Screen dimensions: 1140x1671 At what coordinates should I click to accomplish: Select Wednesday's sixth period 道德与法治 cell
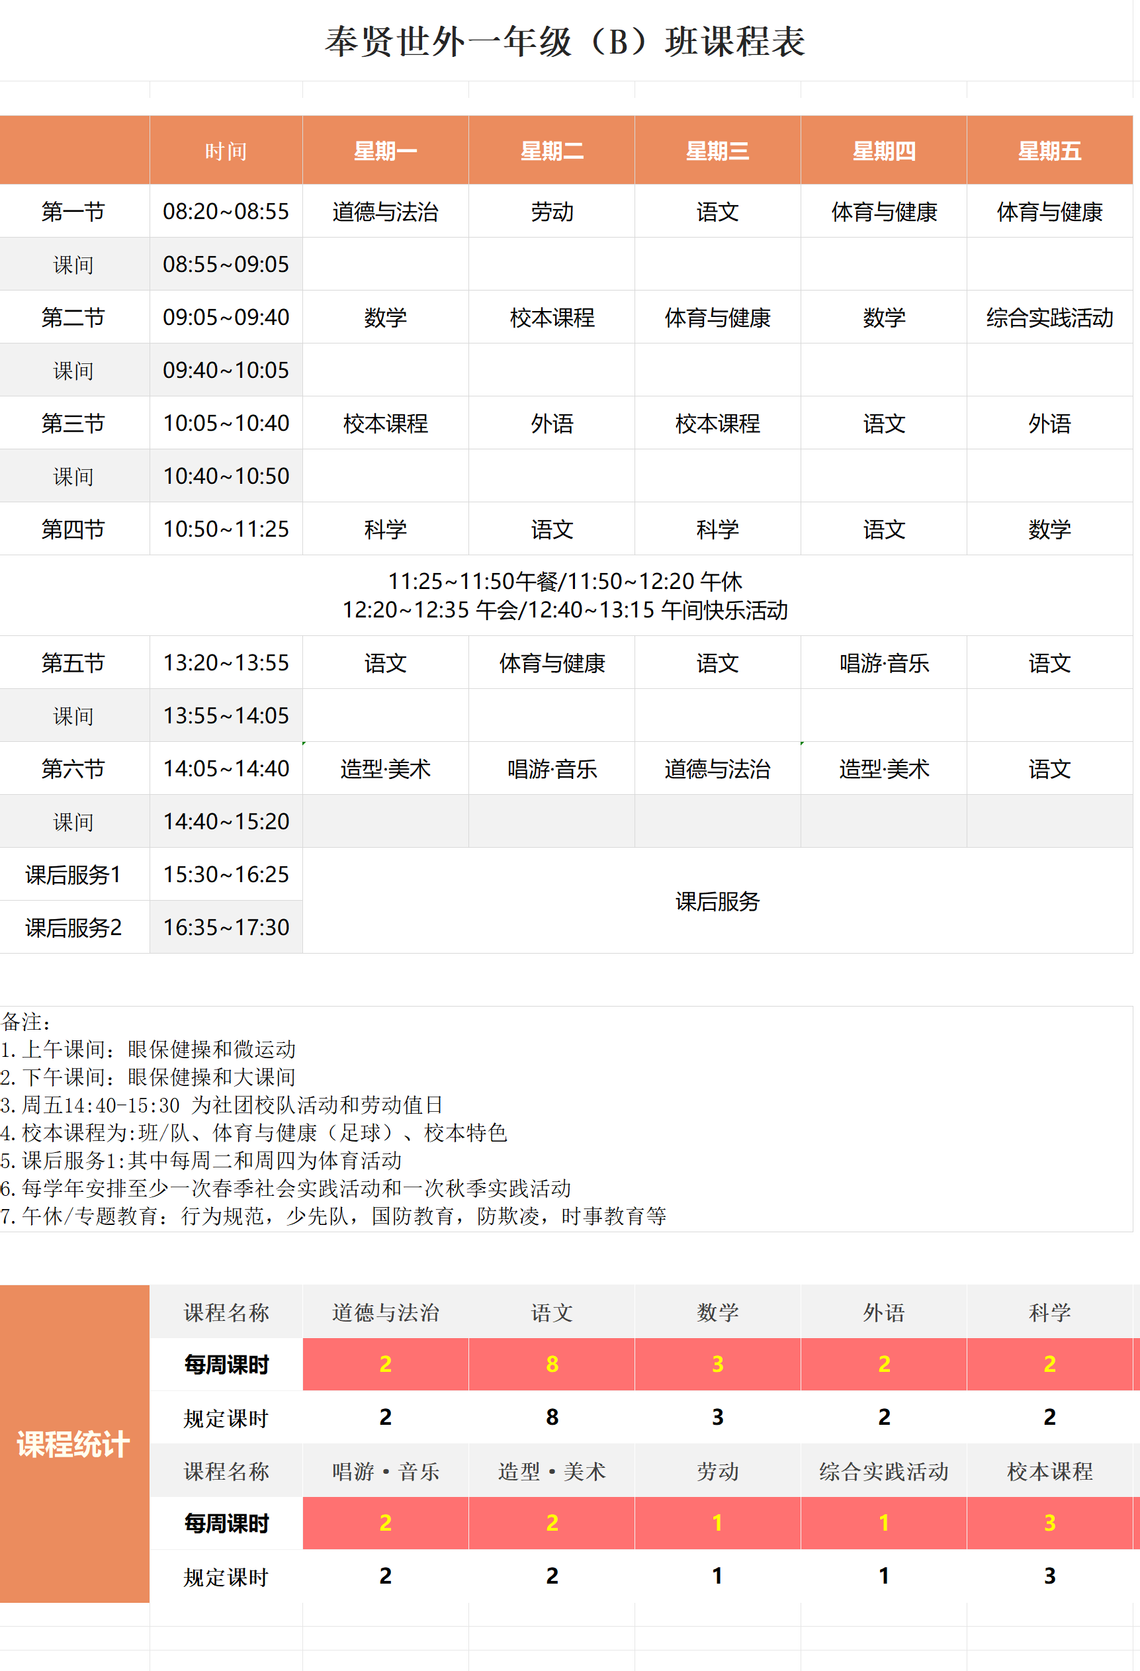tap(717, 769)
